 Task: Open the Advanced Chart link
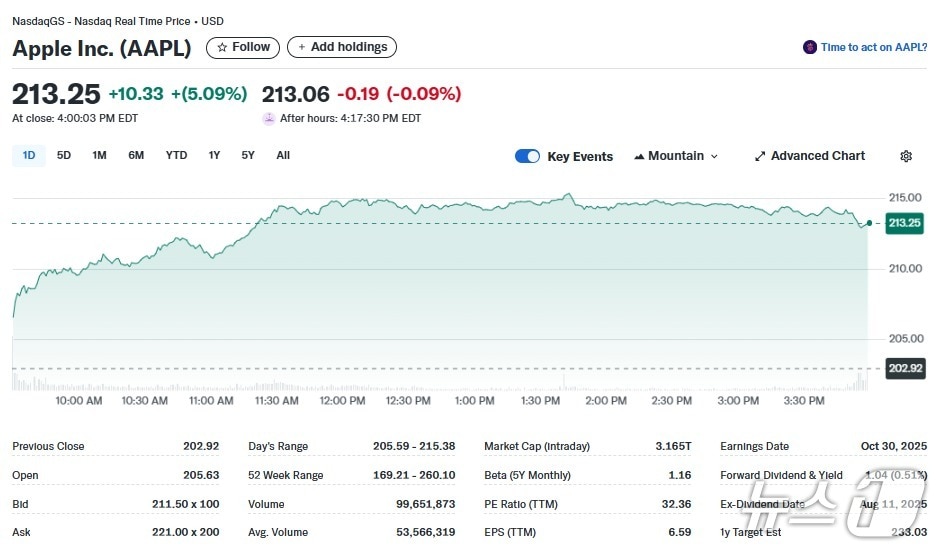[817, 156]
